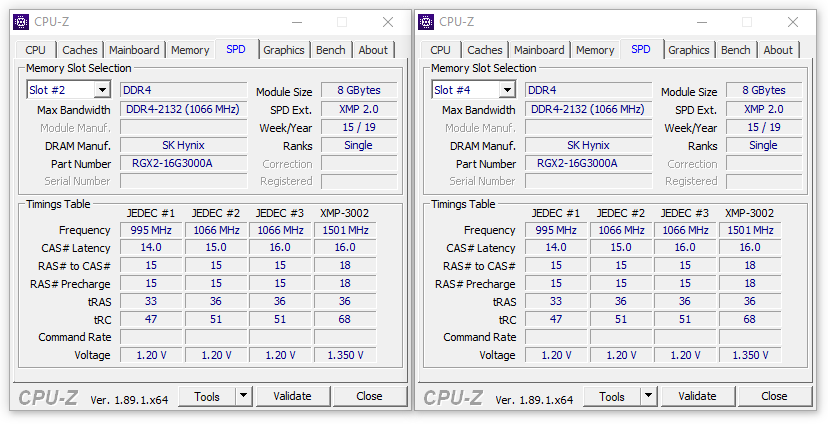Click the XMP 2.0 SPD Ext. field in right window
The width and height of the screenshot is (828, 425).
[764, 109]
